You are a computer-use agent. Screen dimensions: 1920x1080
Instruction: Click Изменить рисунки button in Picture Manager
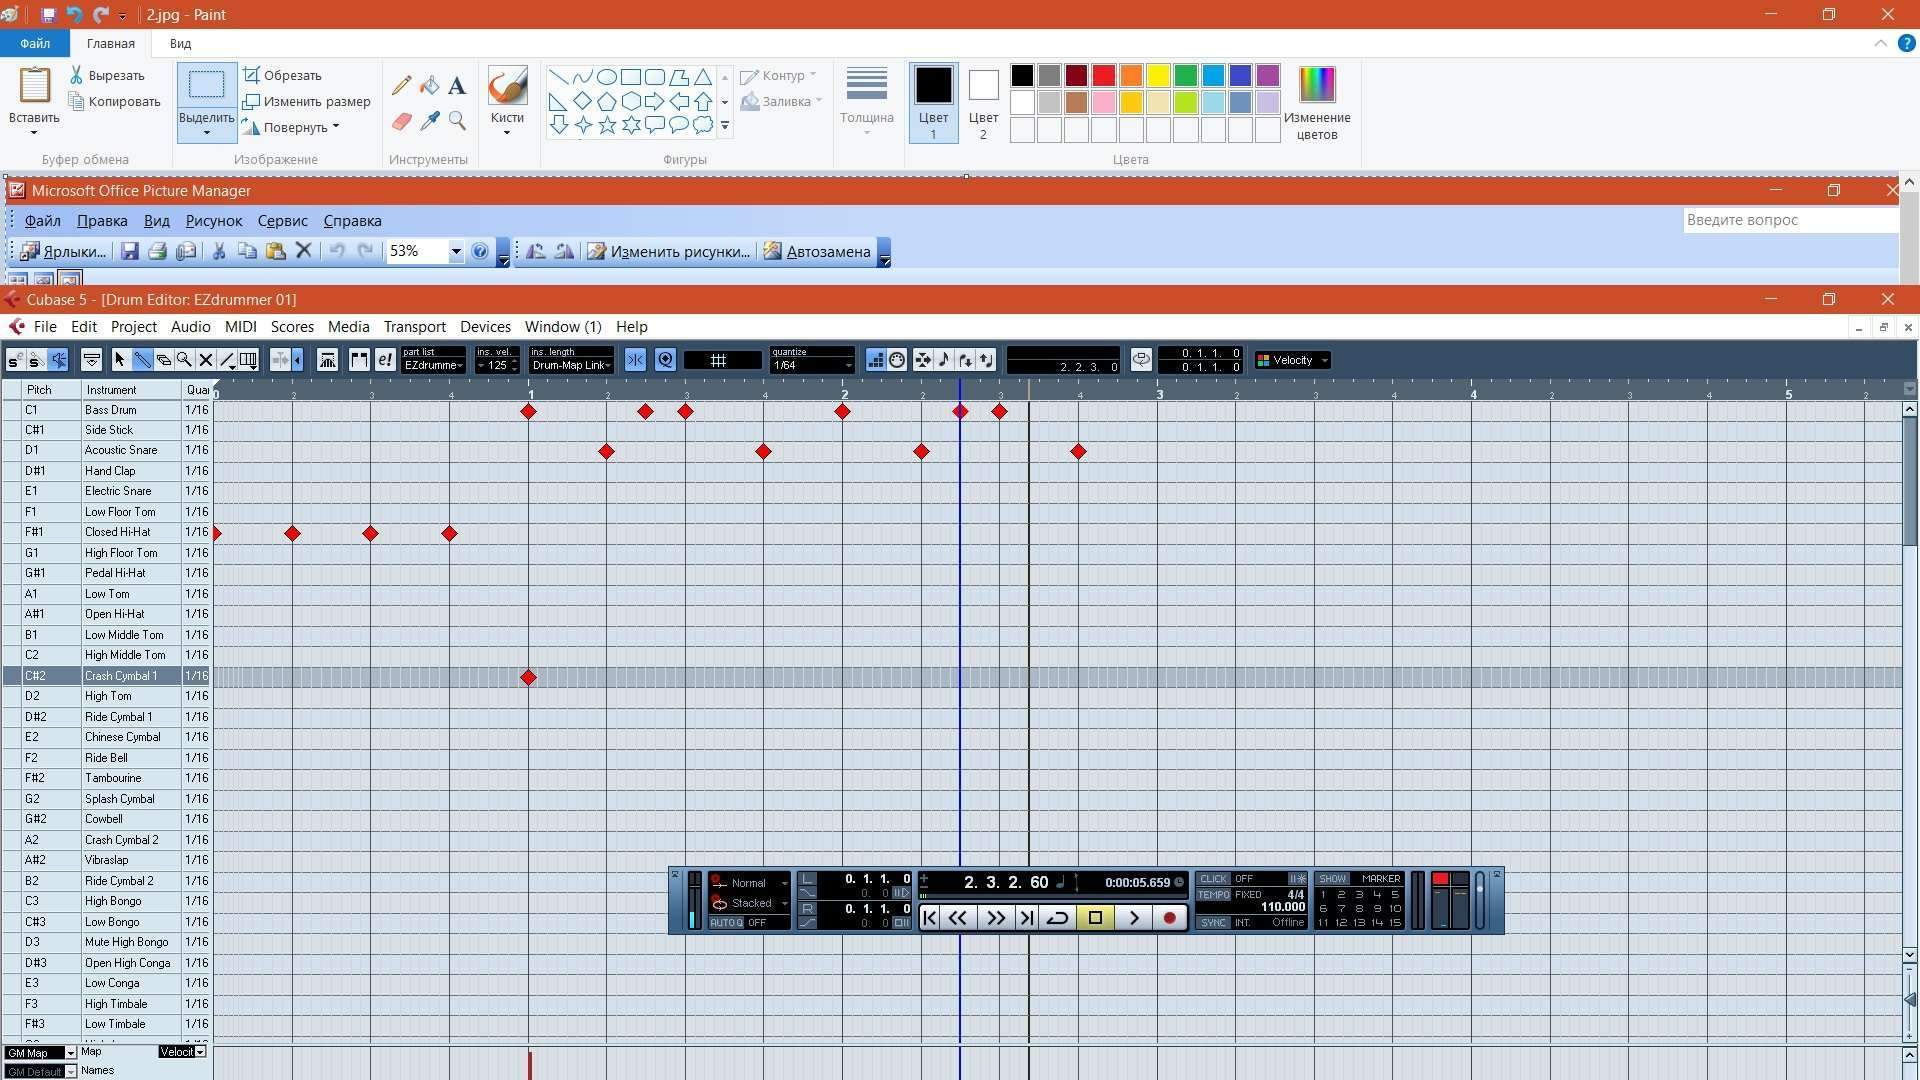669,252
